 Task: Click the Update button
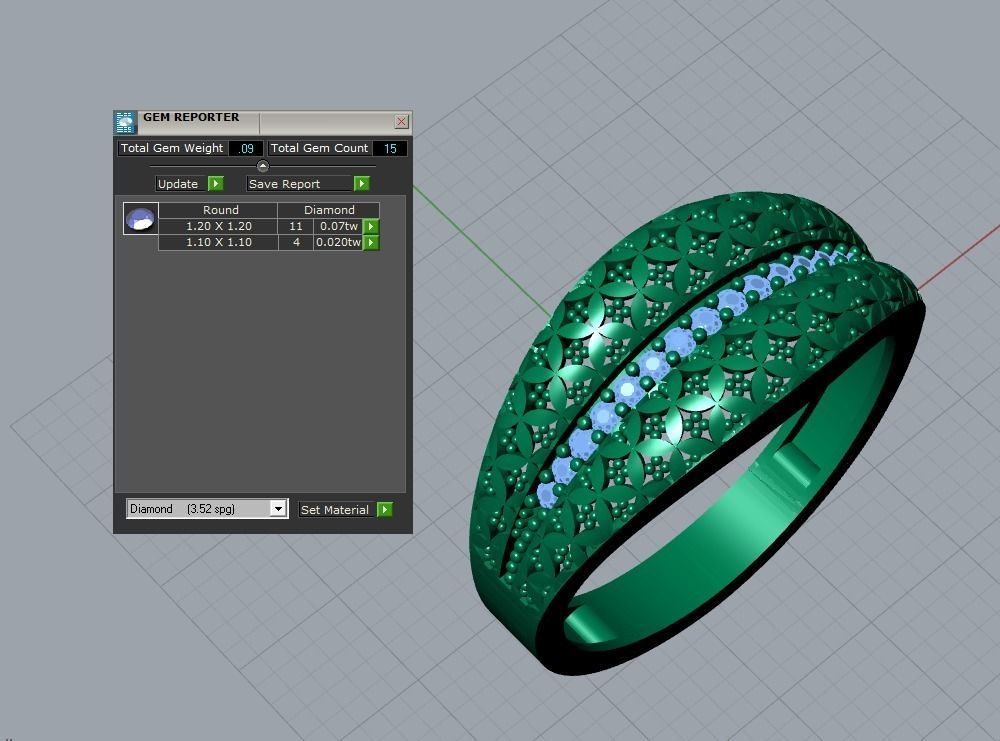click(181, 184)
